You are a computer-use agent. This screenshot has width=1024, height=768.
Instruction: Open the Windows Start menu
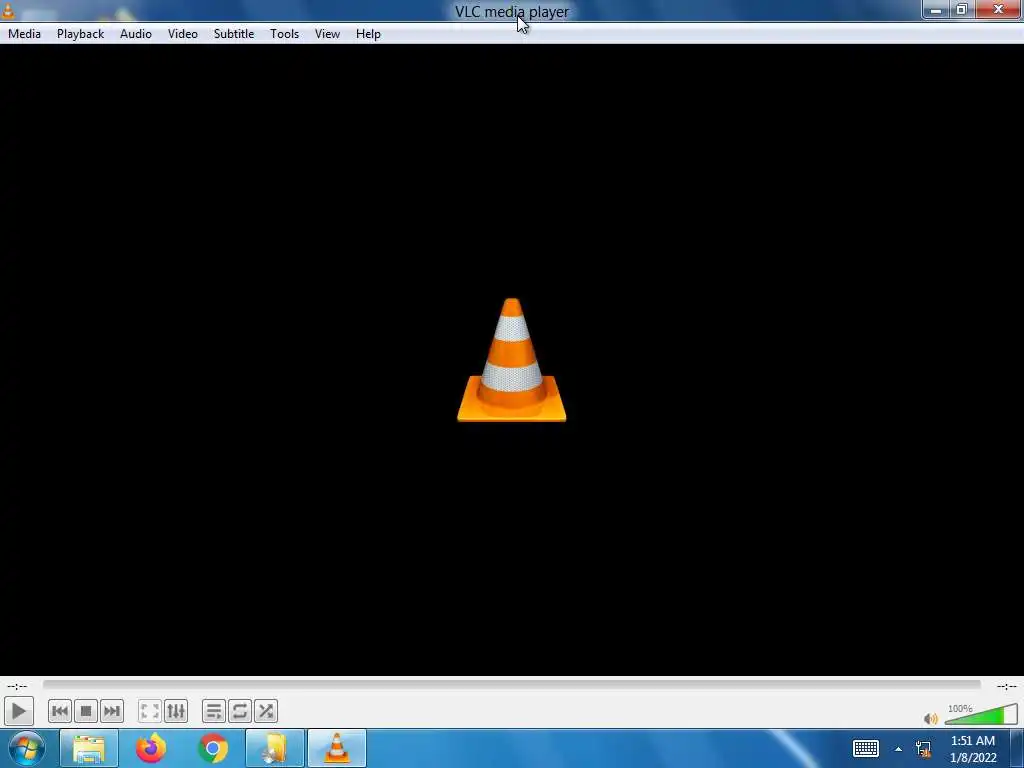[x=27, y=748]
